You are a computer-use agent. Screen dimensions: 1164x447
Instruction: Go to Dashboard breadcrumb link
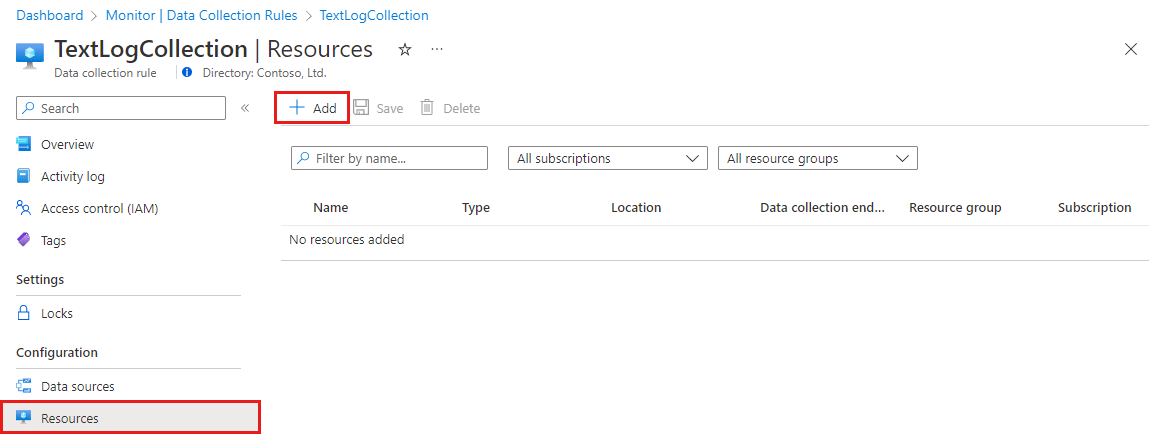[x=50, y=15]
